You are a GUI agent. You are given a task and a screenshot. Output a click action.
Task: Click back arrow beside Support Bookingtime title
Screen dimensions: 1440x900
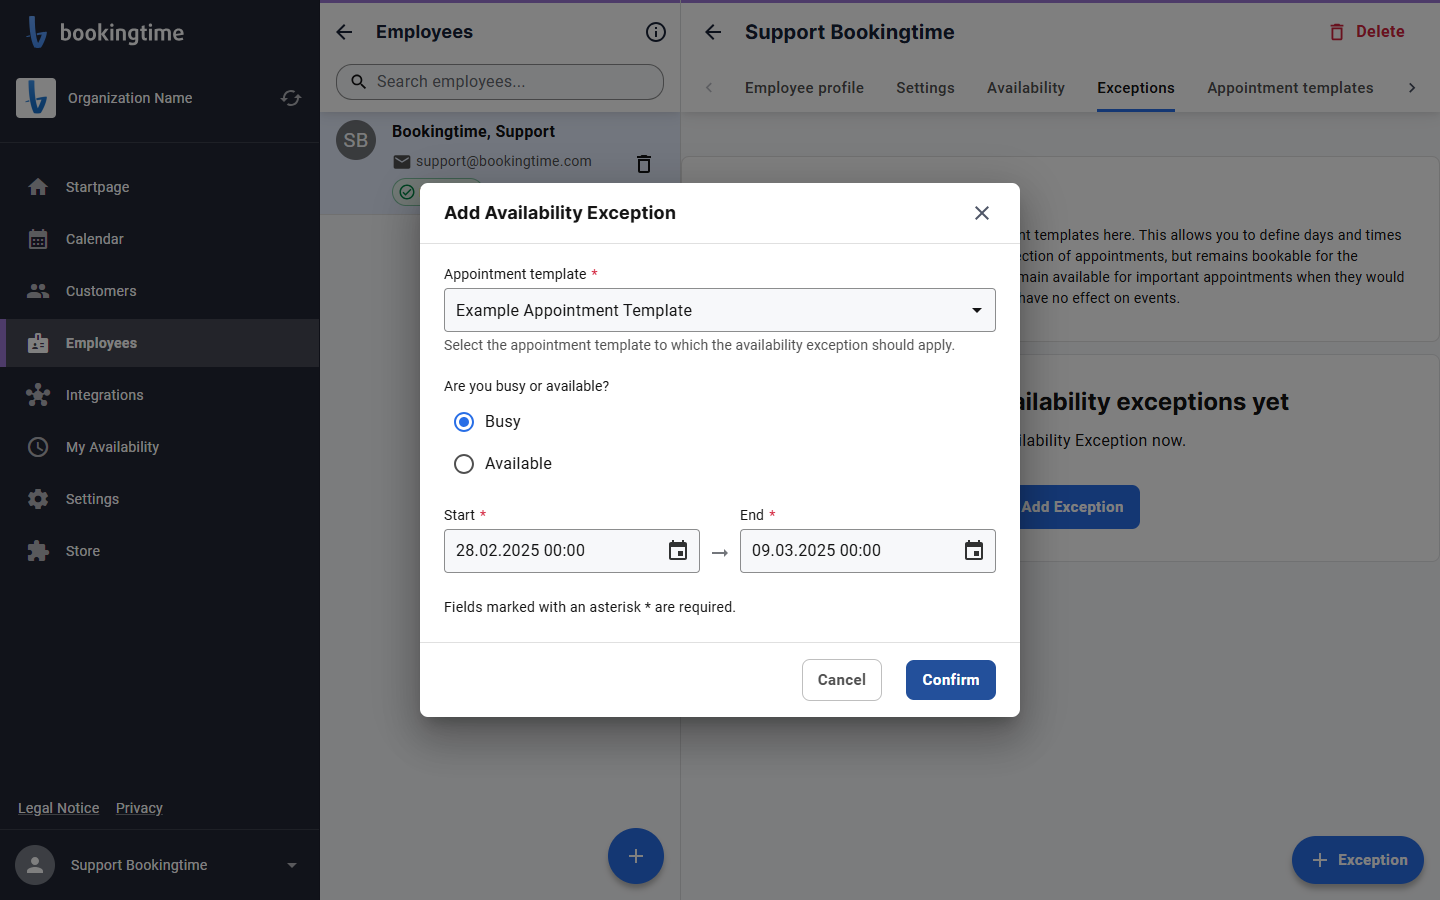click(x=713, y=32)
